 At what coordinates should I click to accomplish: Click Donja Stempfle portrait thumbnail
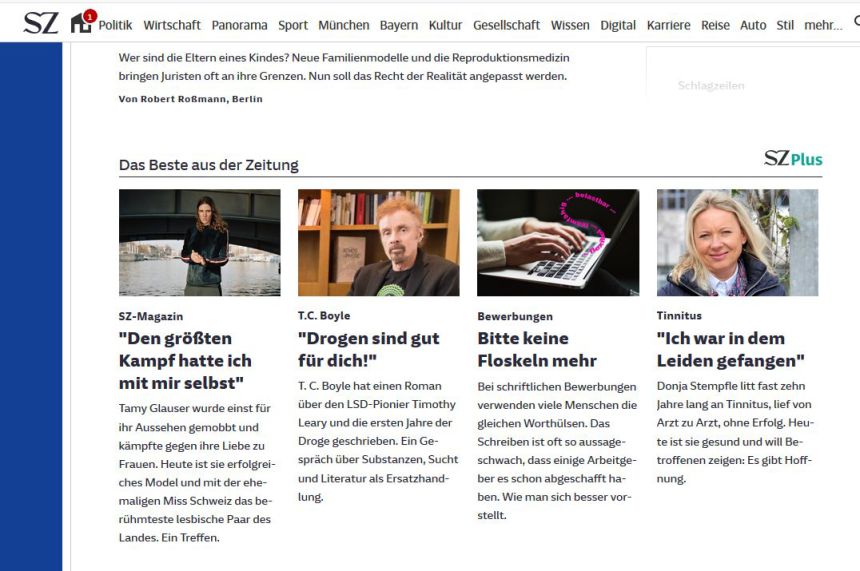(737, 242)
